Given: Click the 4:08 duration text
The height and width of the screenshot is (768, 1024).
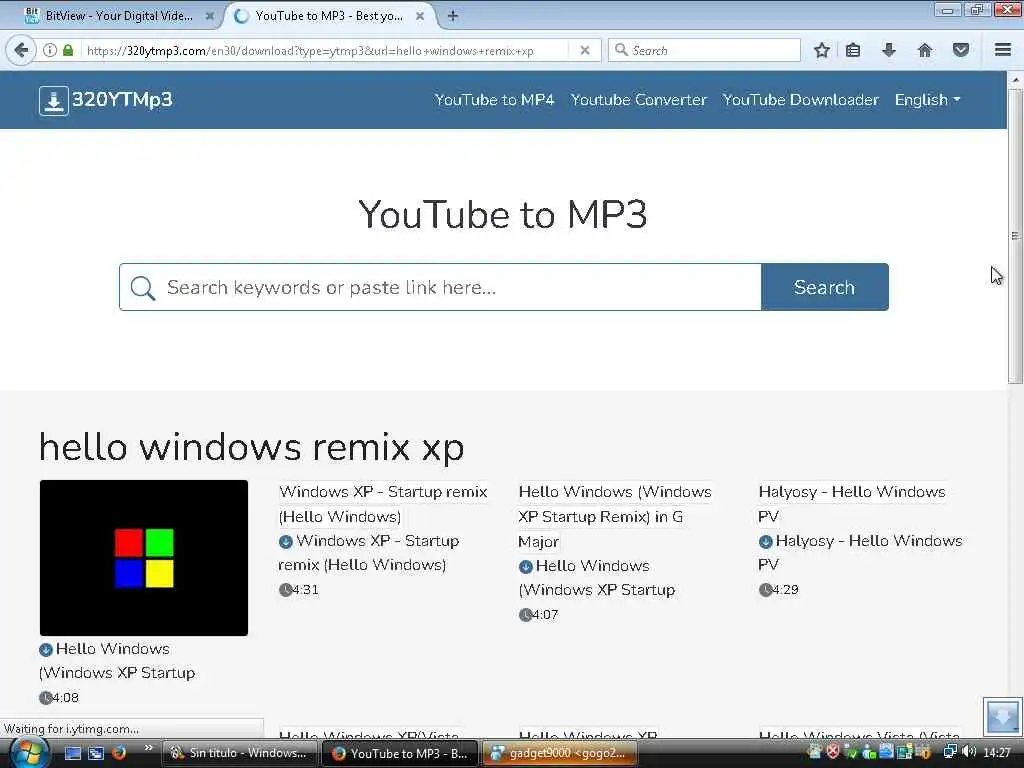Looking at the screenshot, I should point(65,697).
